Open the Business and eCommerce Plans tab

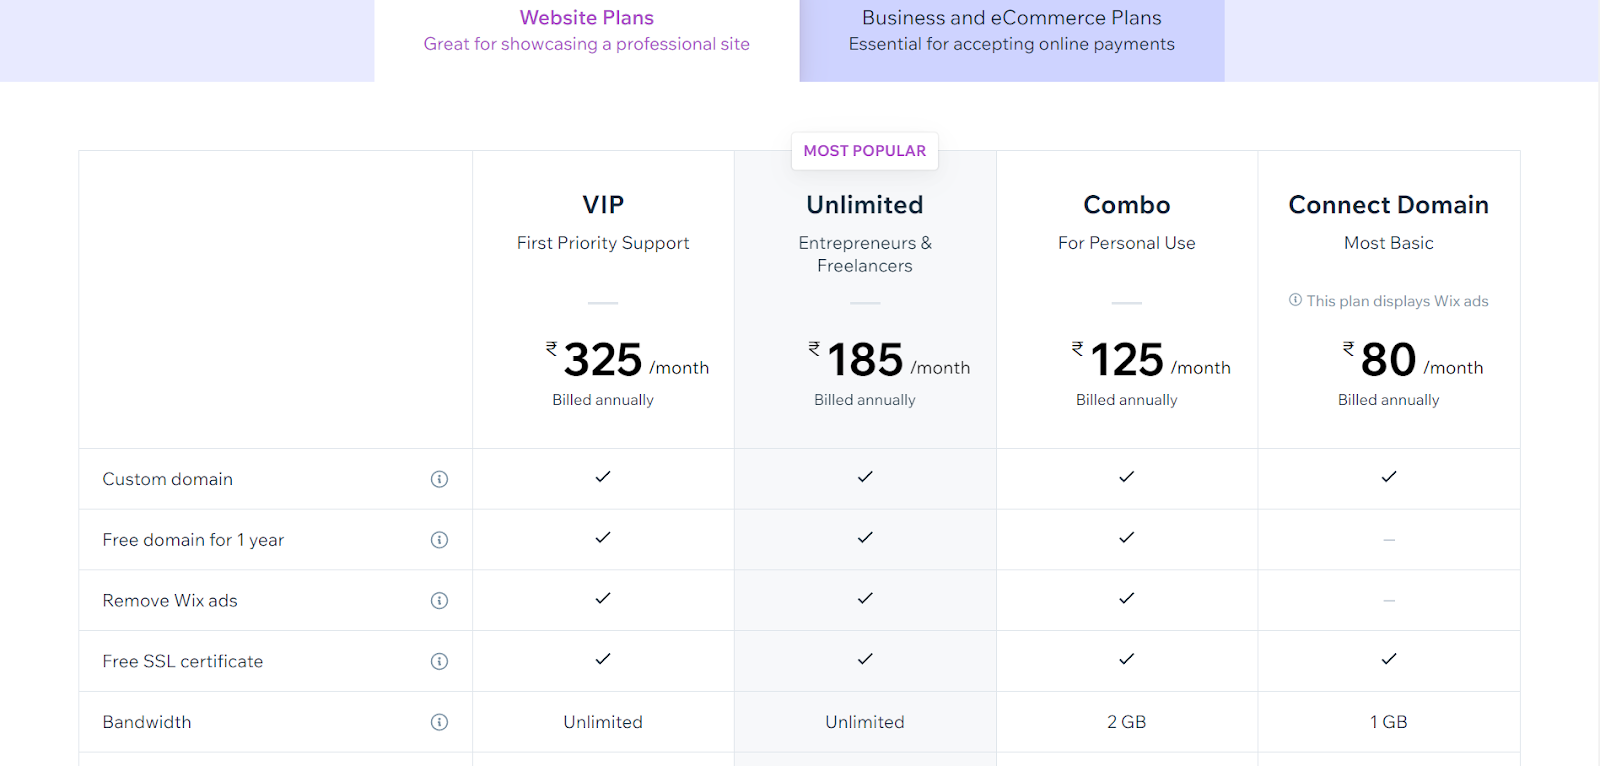1011,31
